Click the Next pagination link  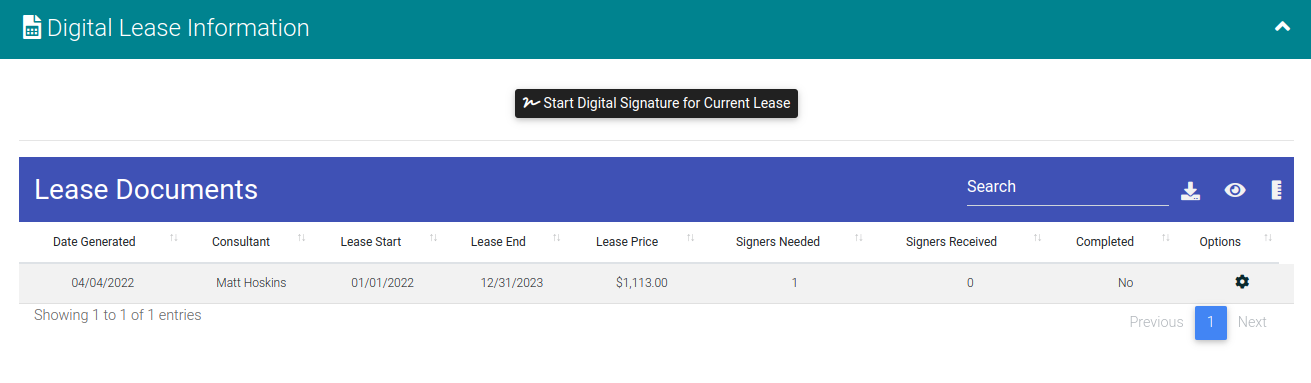(1252, 322)
